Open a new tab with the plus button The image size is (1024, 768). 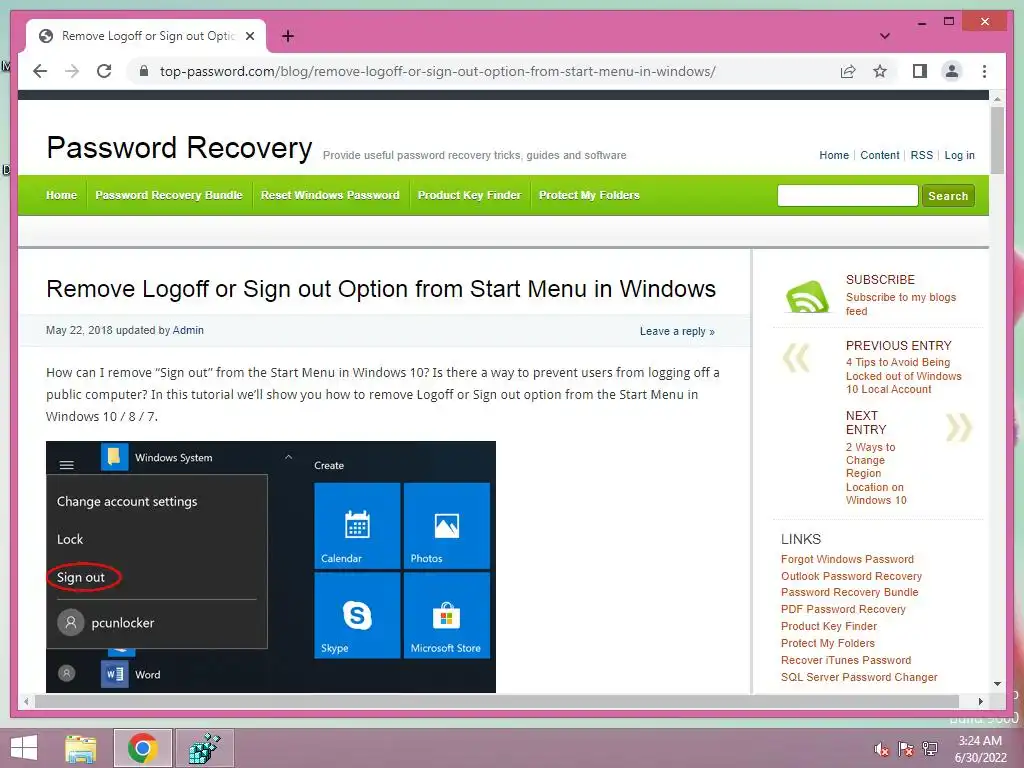point(287,36)
